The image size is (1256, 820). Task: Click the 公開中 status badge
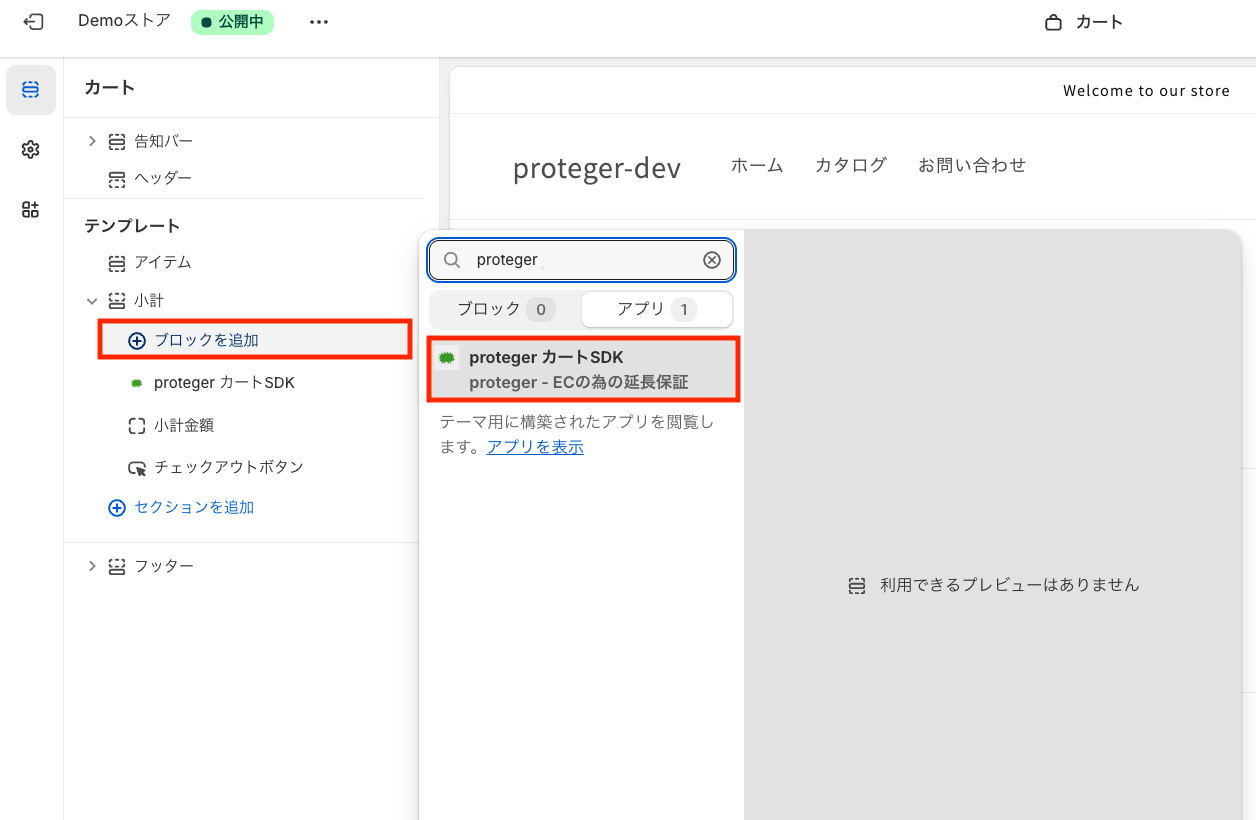pos(232,22)
